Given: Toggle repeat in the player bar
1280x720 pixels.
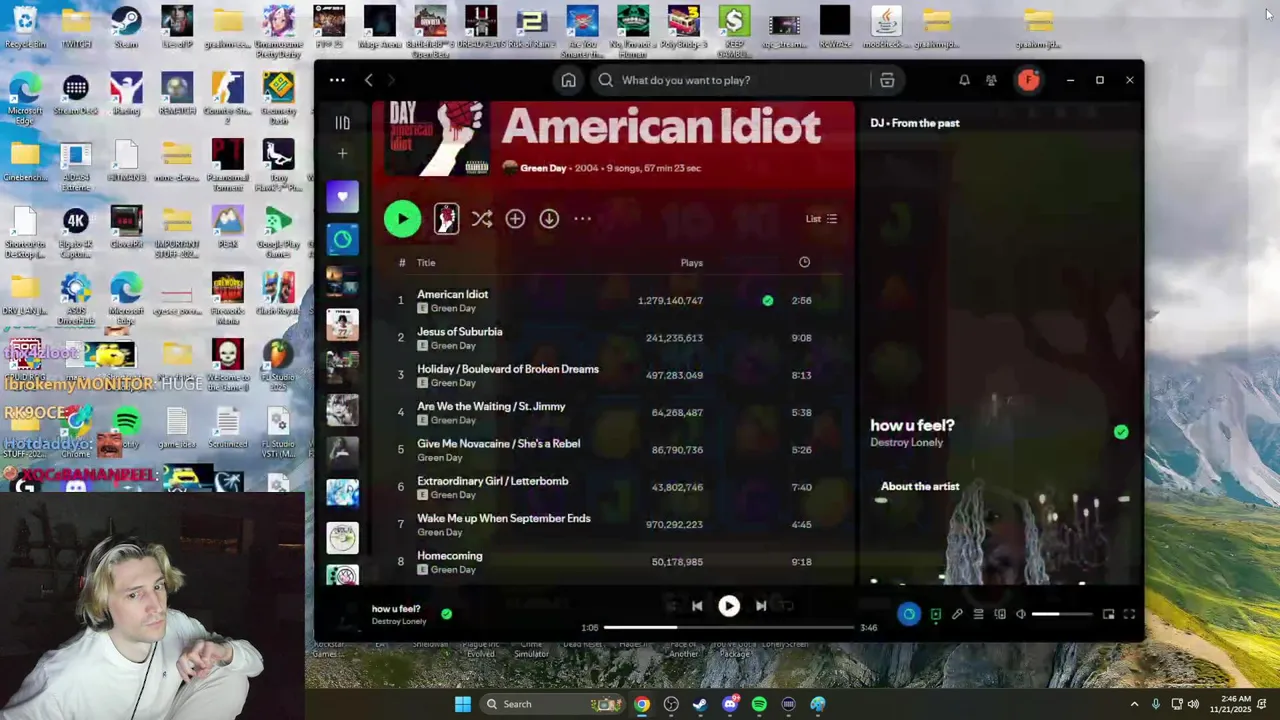Looking at the screenshot, I should point(787,606).
